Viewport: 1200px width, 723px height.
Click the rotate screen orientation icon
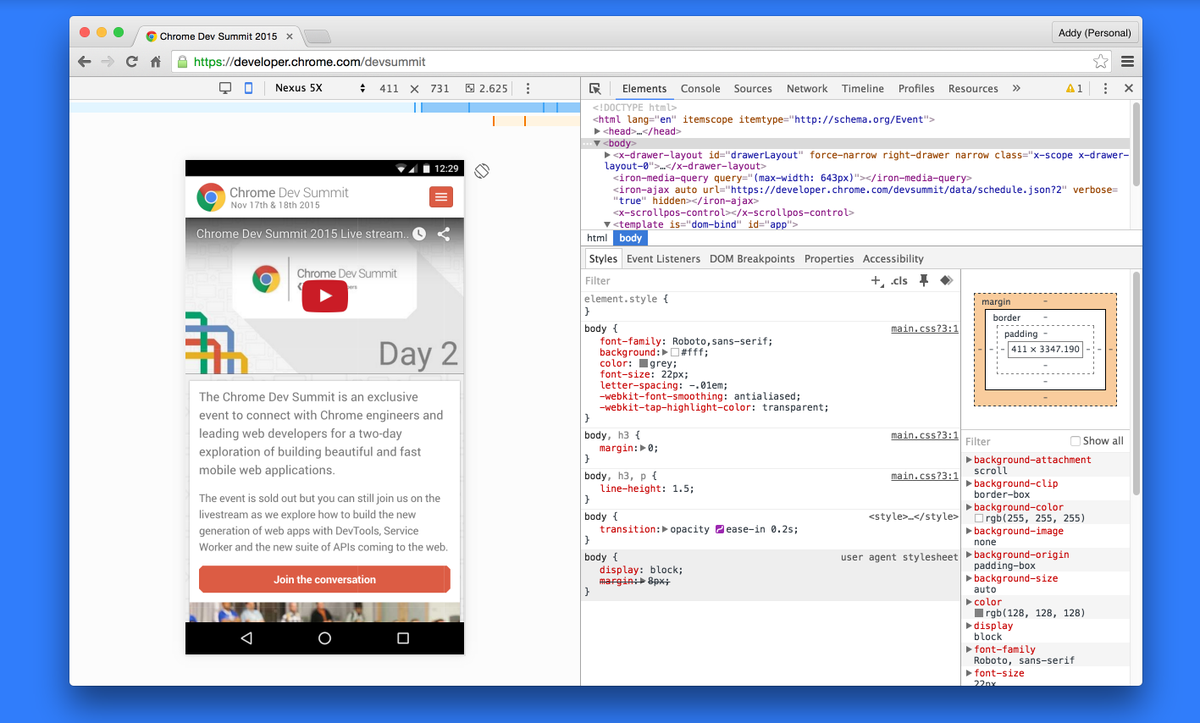click(481, 170)
